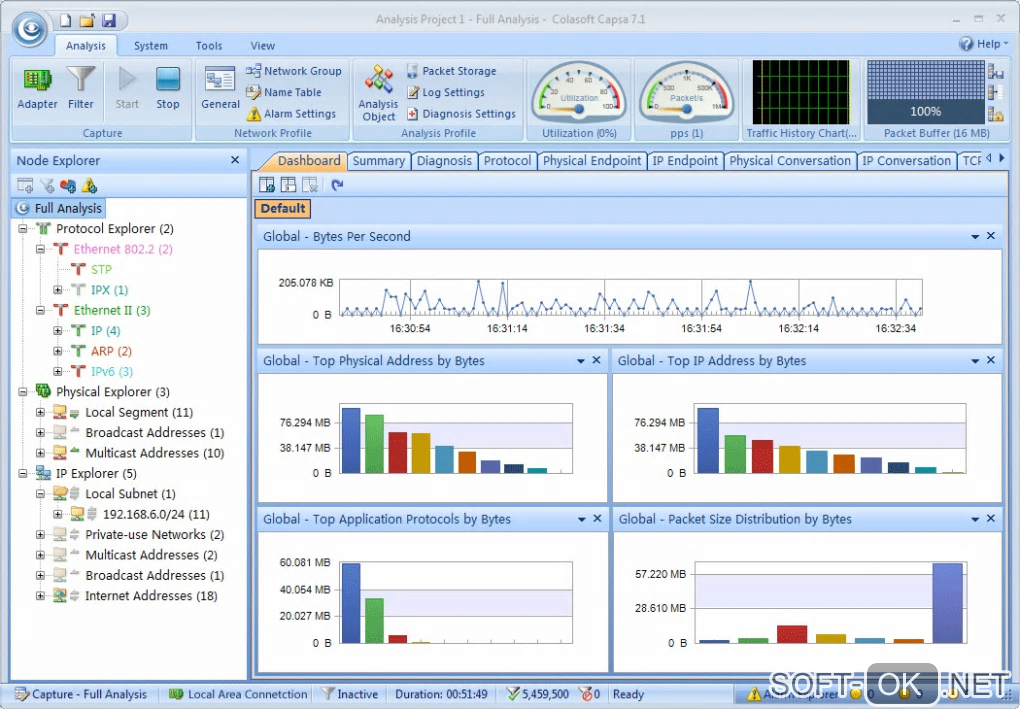Click the Capsa application menu orb
This screenshot has width=1020, height=709.
pyautogui.click(x=30, y=29)
